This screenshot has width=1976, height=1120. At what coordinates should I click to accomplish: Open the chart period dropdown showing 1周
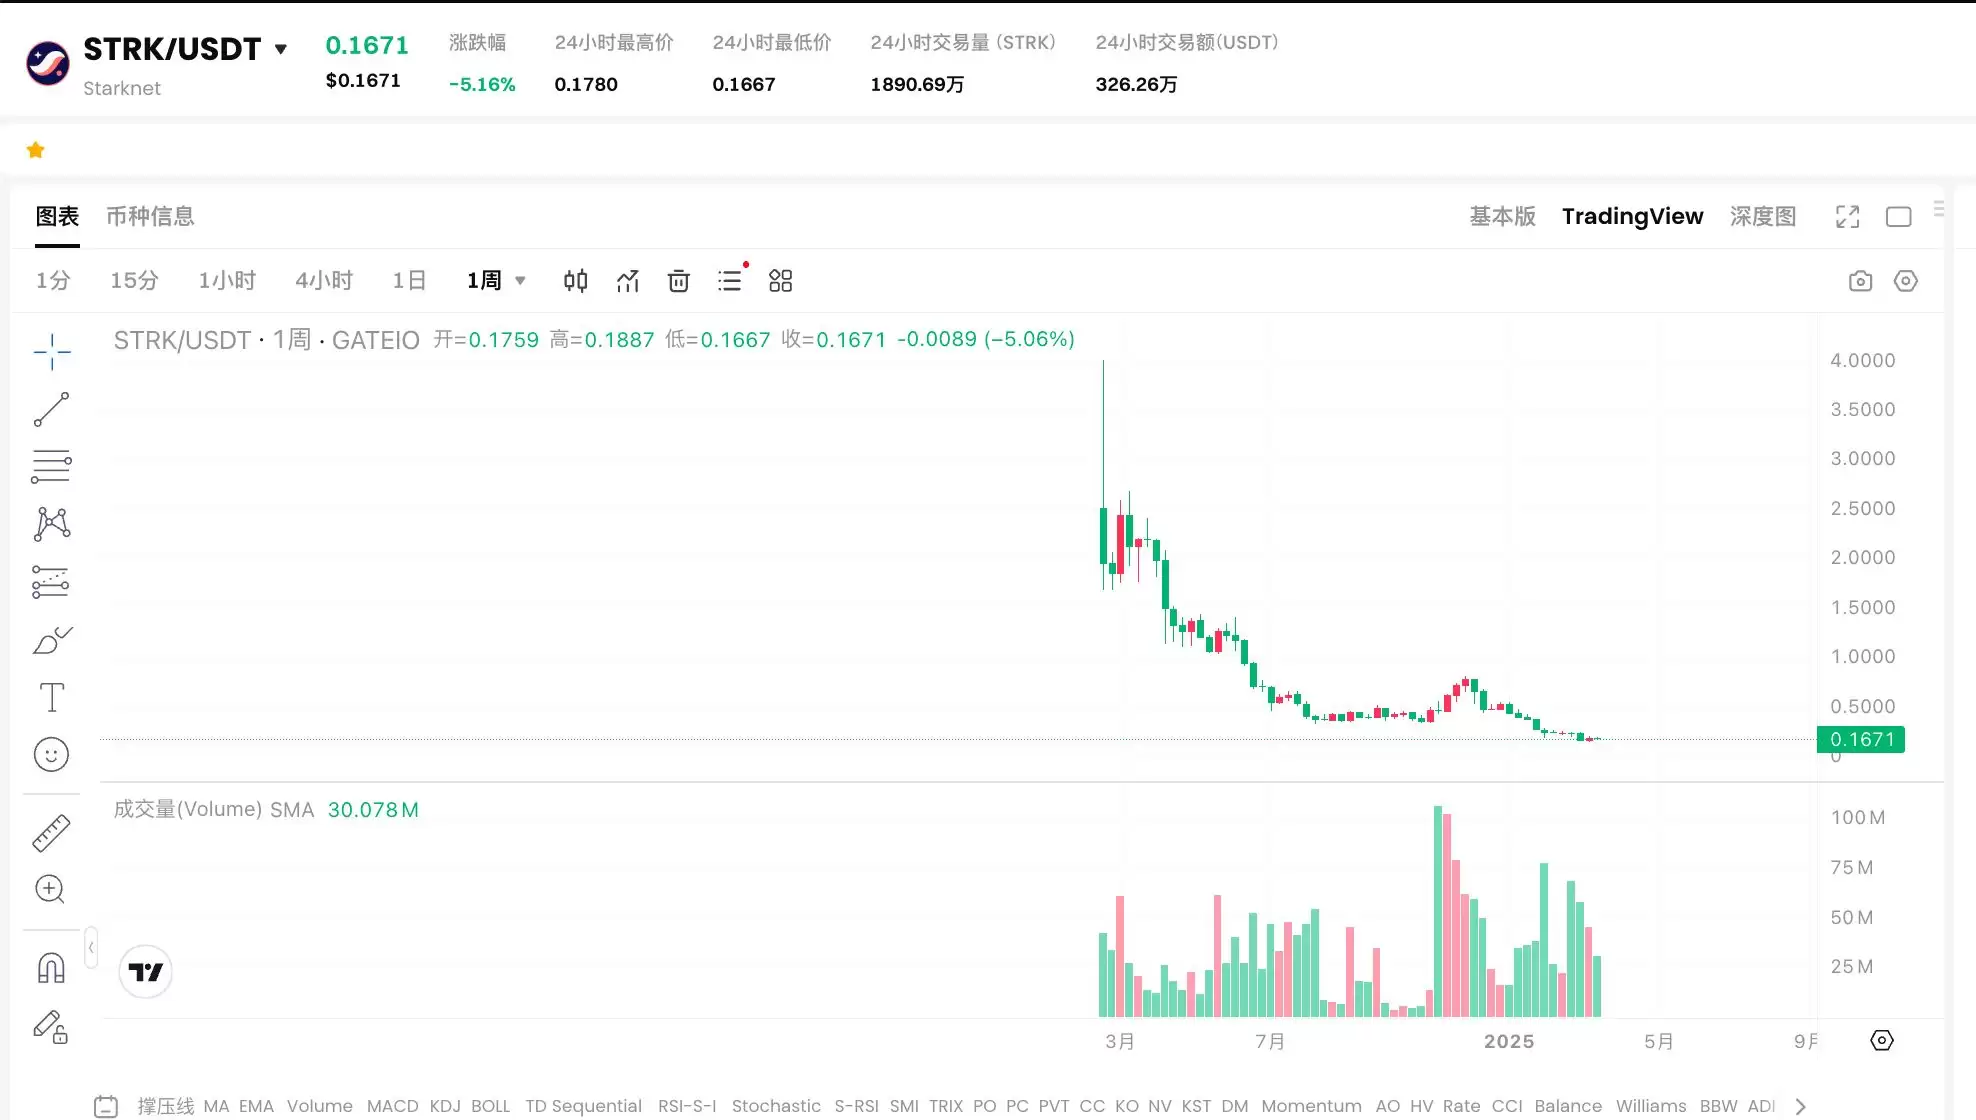point(496,280)
